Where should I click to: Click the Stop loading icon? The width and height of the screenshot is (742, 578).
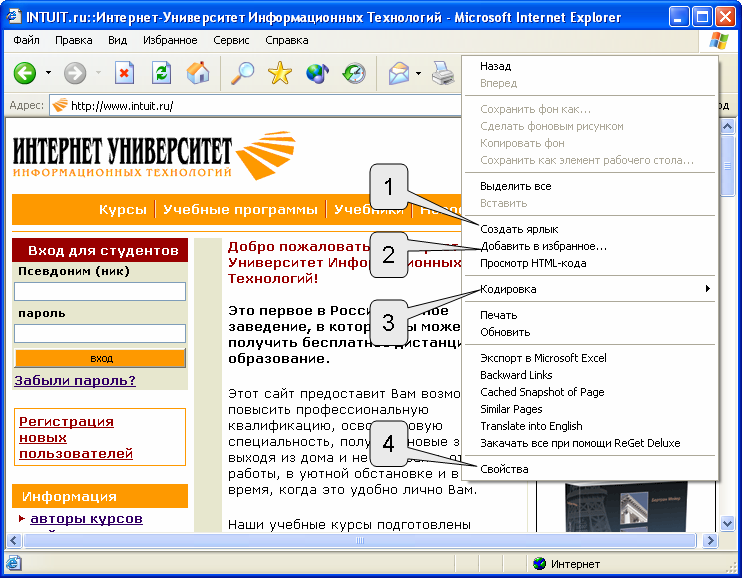pos(124,73)
